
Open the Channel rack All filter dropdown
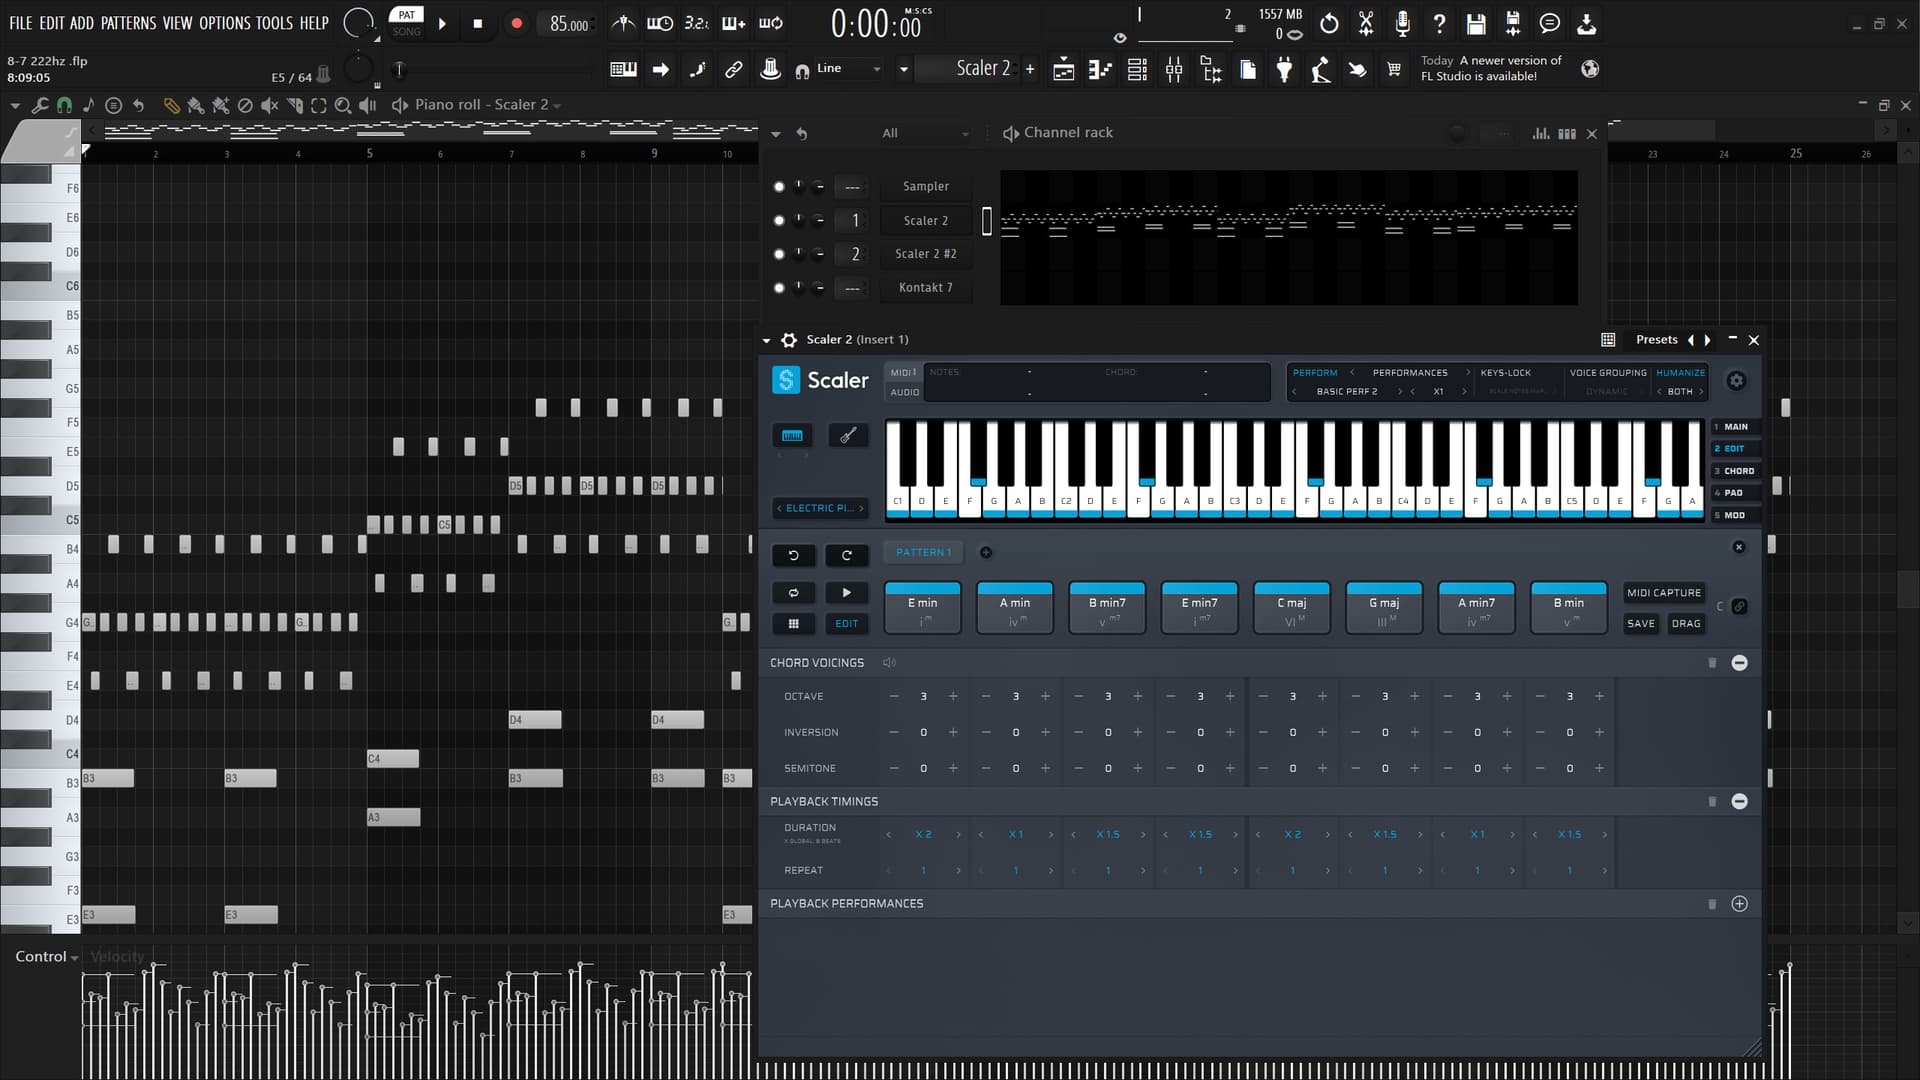coord(925,133)
